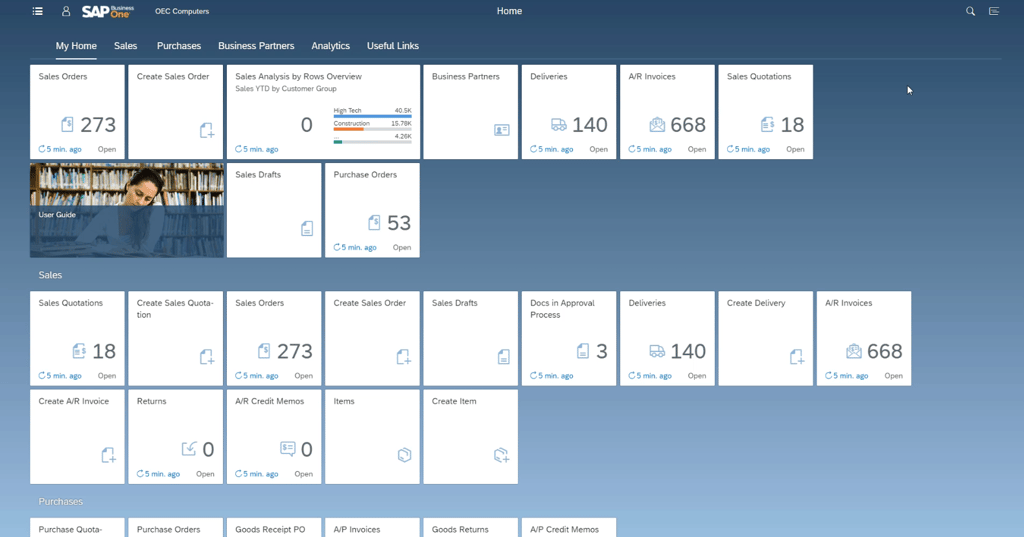The width and height of the screenshot is (1024, 537).
Task: Open the Docs in Approval Process tile
Action: (568, 338)
